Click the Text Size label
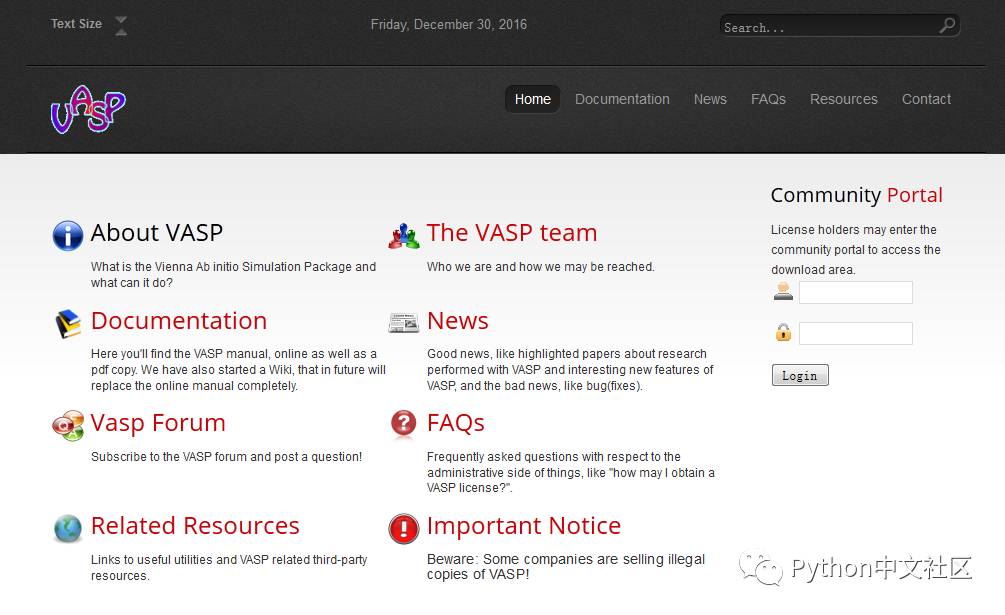The width and height of the screenshot is (1005, 615). click(76, 24)
